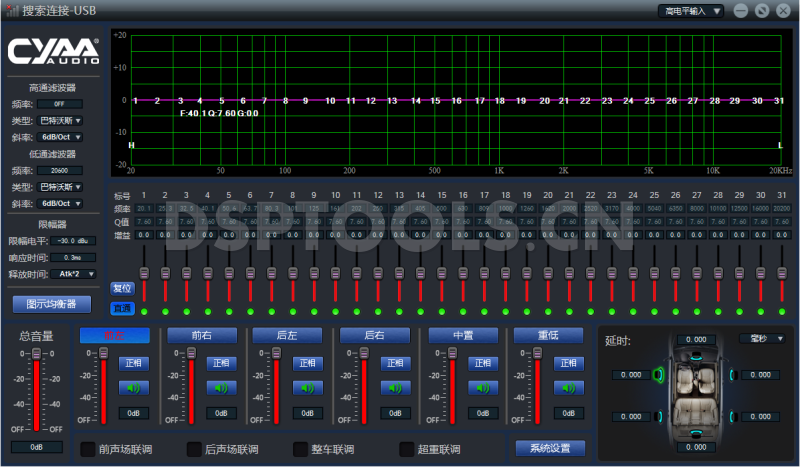Edit 限幅电平 -30.0 dBu field
Screen dimensions: 800x467
point(73,241)
